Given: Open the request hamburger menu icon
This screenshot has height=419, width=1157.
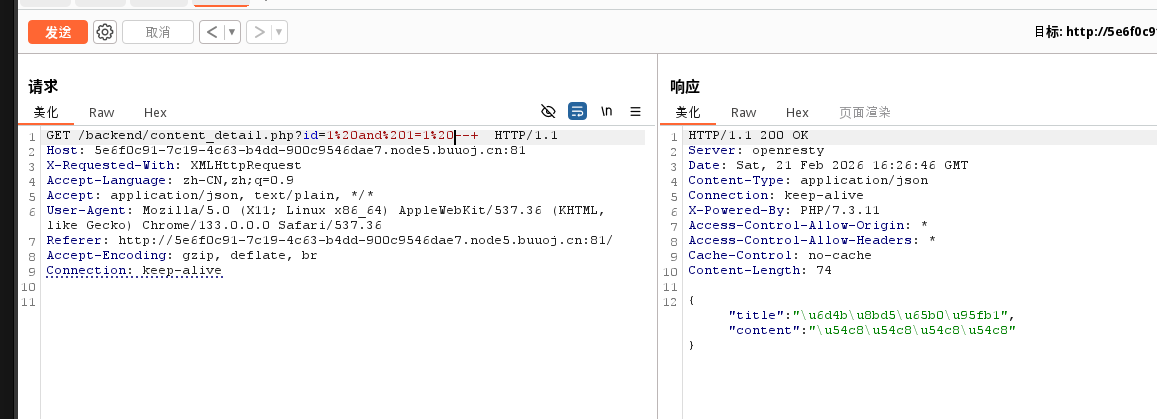Looking at the screenshot, I should click(x=635, y=111).
